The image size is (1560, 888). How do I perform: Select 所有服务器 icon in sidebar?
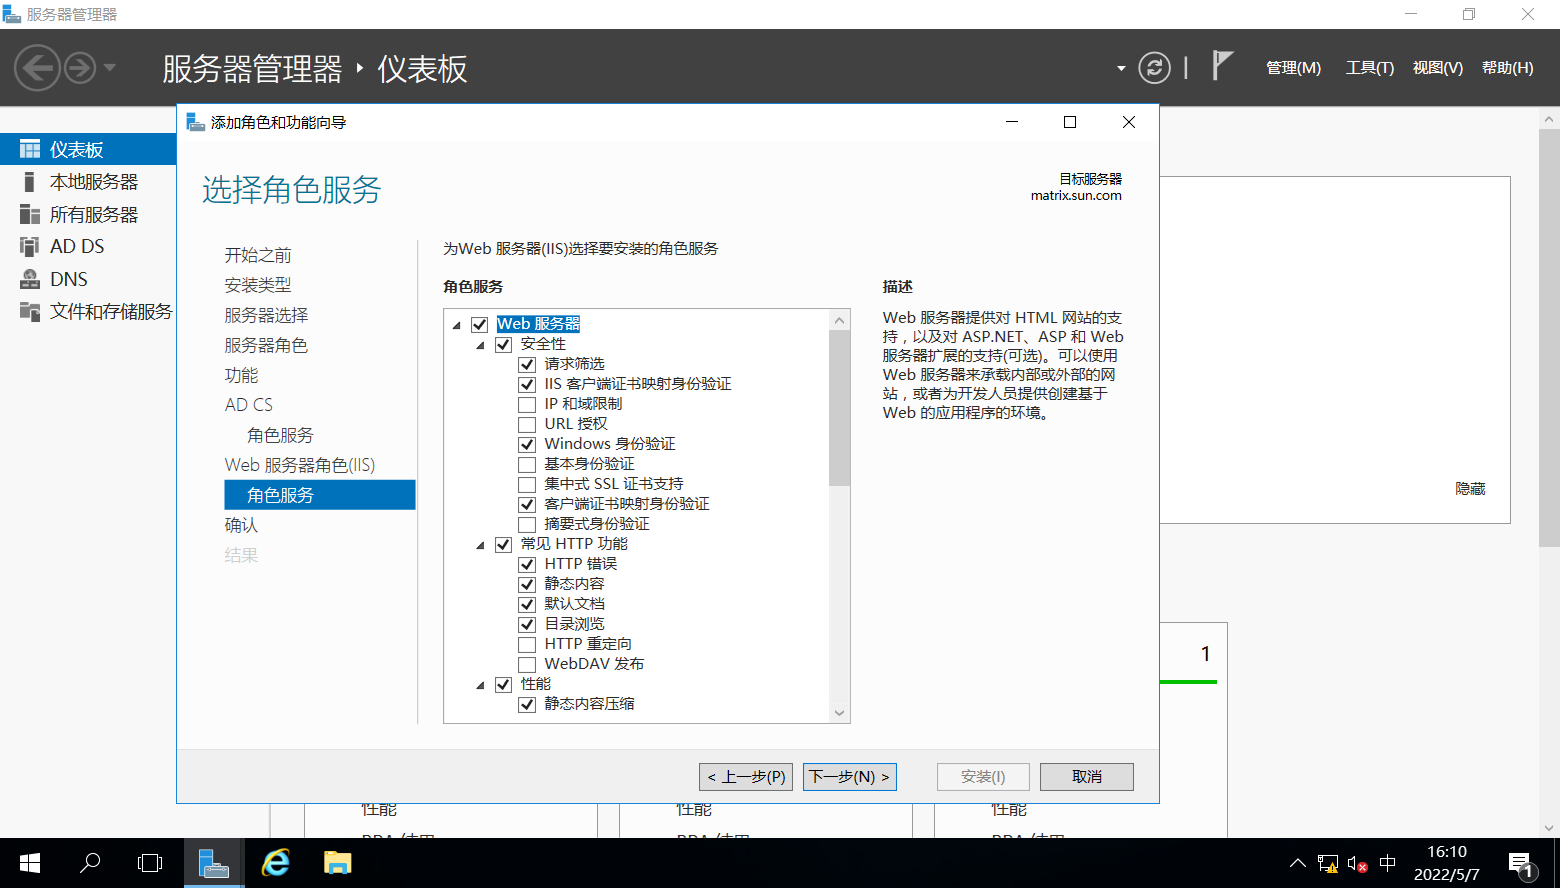[x=30, y=214]
